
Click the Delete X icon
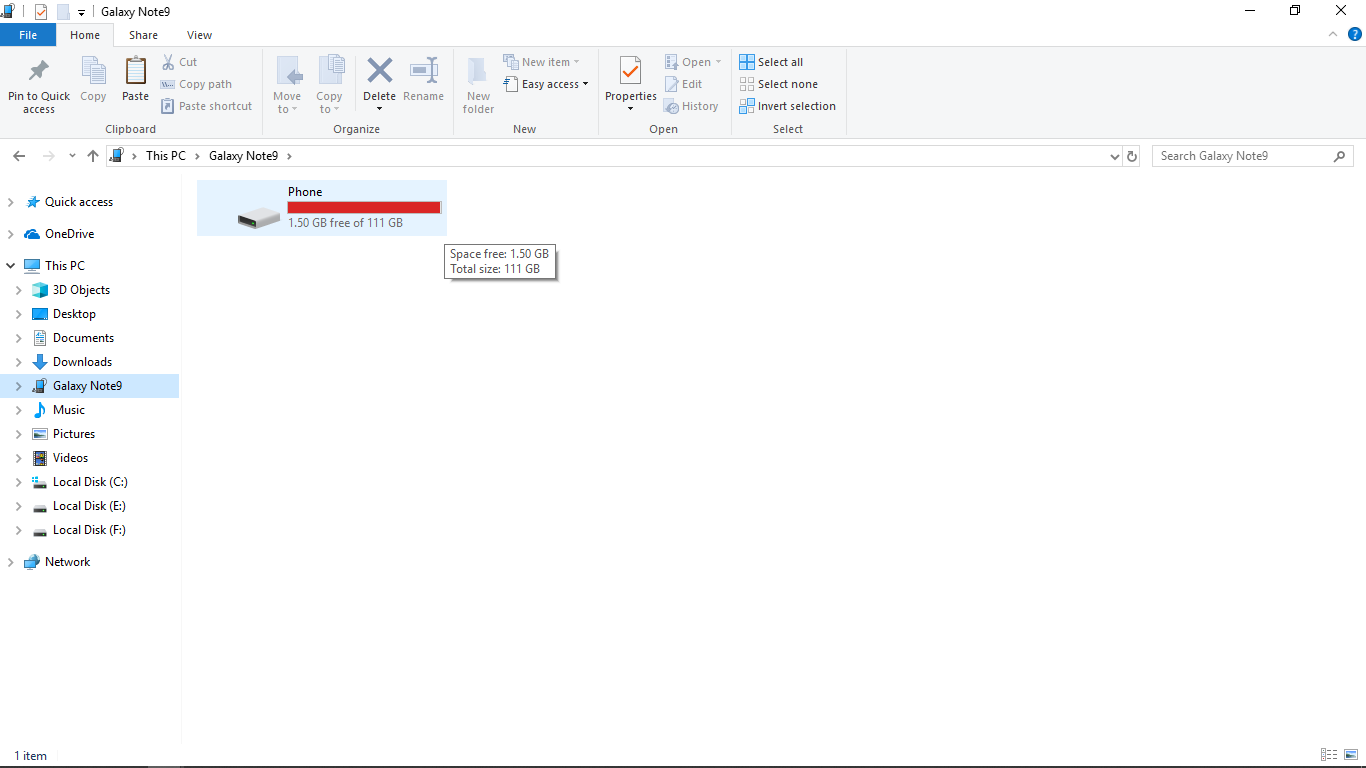(x=379, y=71)
